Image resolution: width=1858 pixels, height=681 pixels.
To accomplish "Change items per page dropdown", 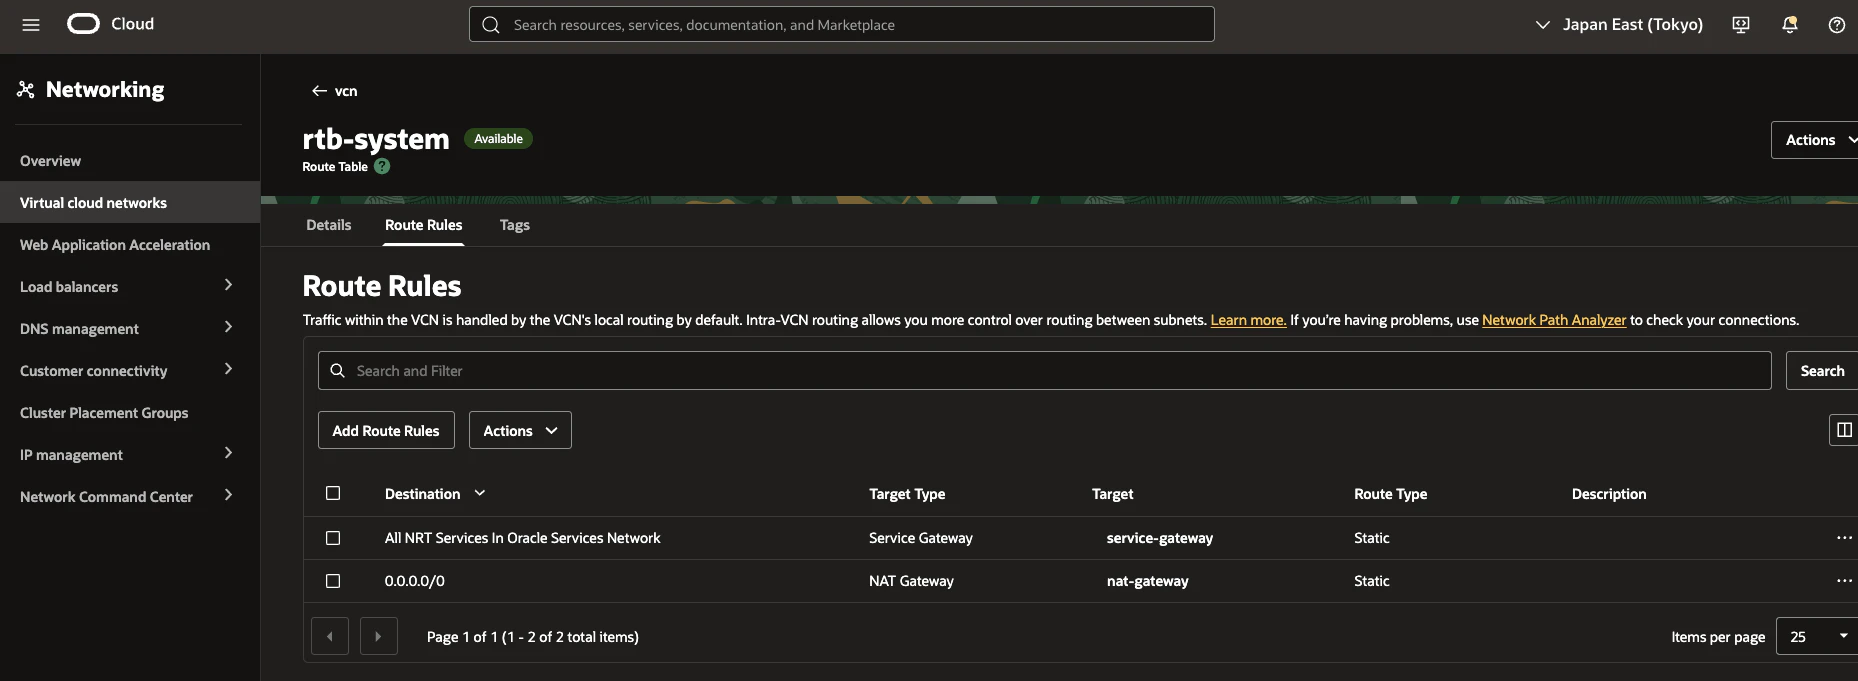I will [1817, 636].
